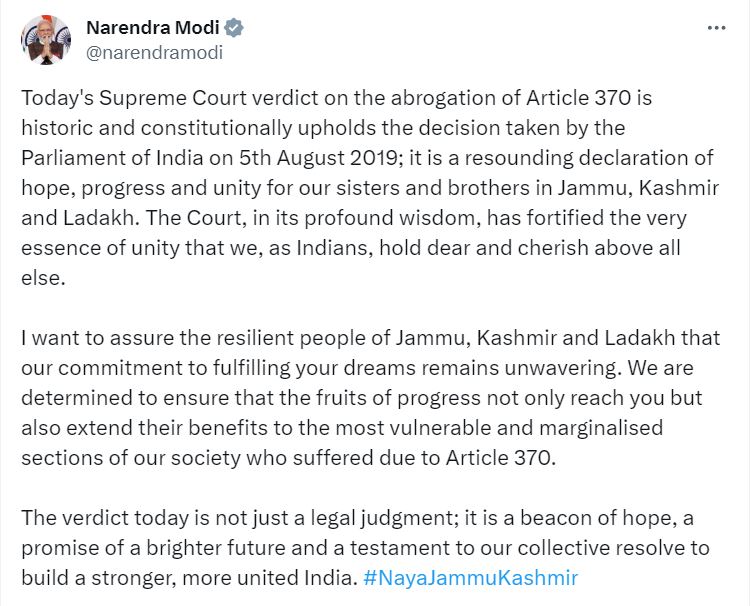This screenshot has width=754, height=606.
Task: Open the more options three-dot menu
Action: (x=716, y=28)
